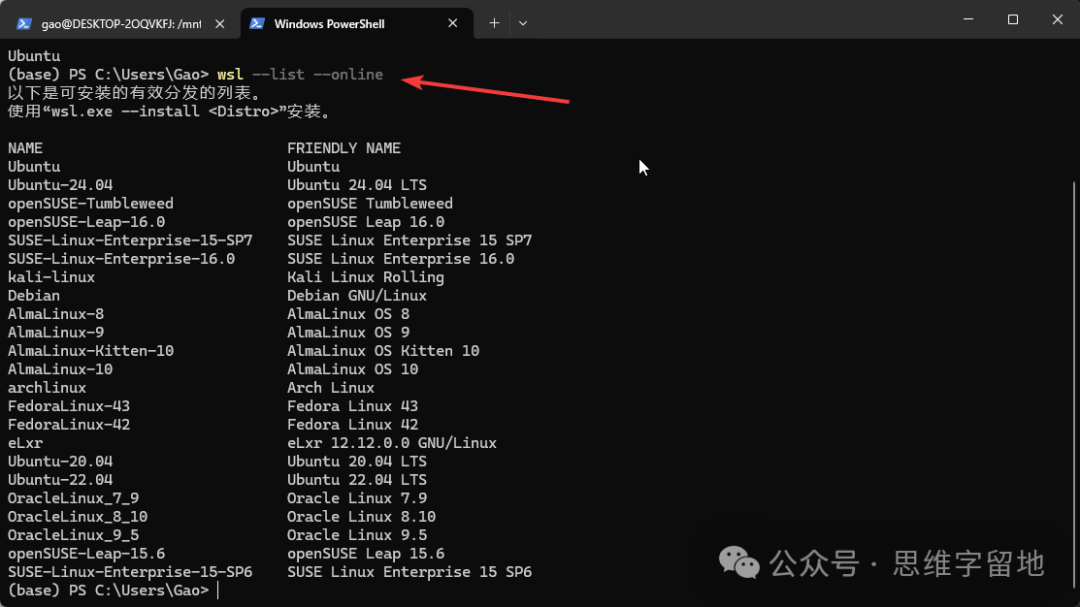Click the Debian GNU/Linux friendly name
The image size is (1080, 607).
coord(357,296)
